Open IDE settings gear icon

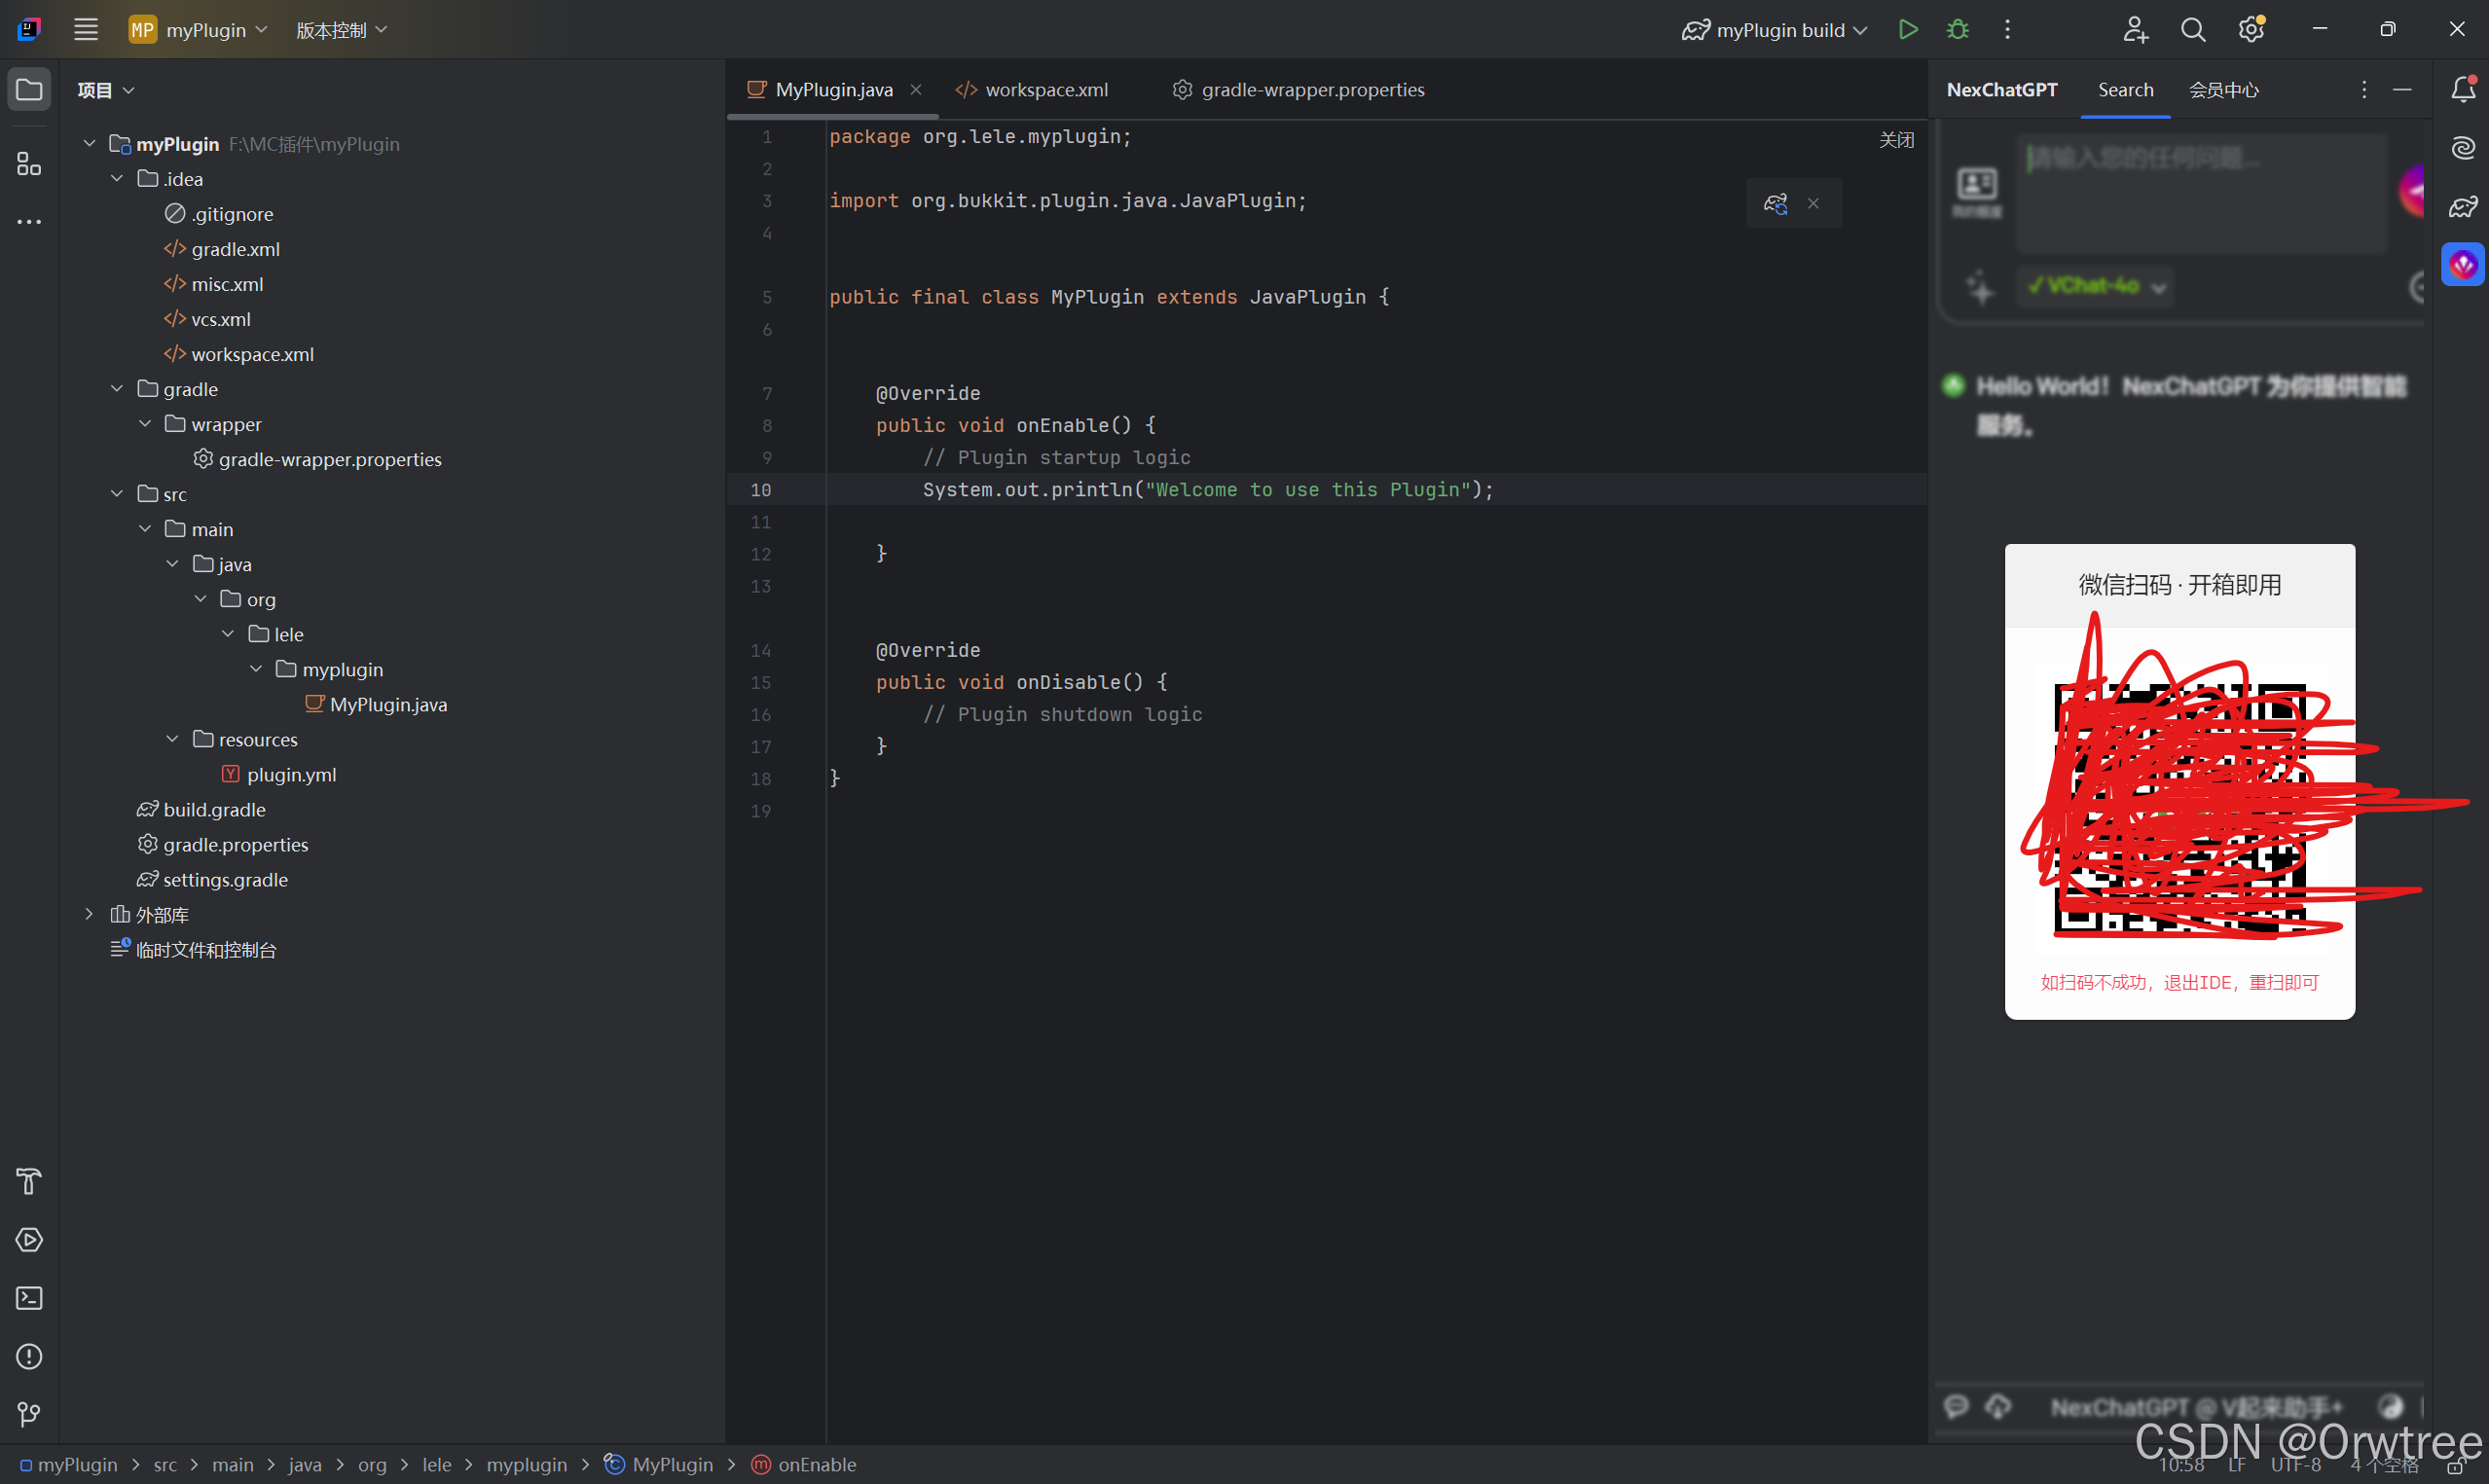[2251, 30]
